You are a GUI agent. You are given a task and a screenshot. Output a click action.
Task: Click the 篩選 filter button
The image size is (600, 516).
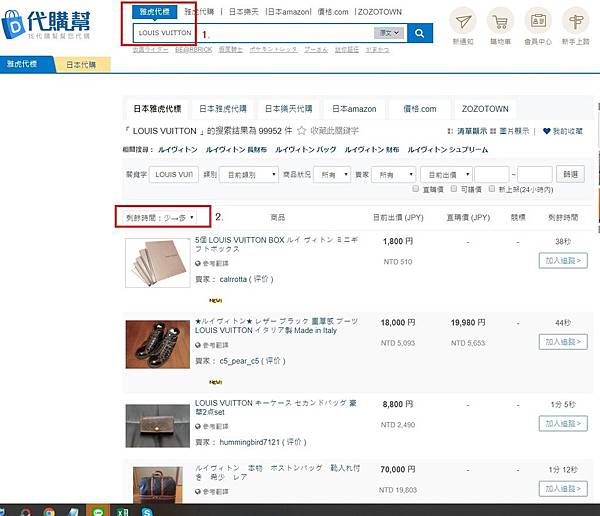[x=570, y=174]
